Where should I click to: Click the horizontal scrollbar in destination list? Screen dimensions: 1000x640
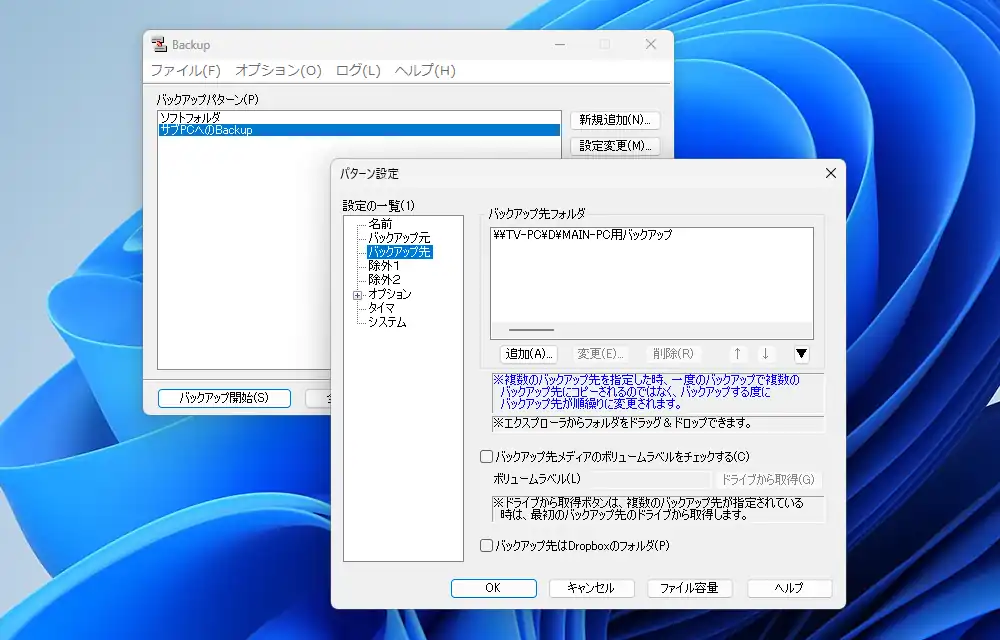pos(531,329)
